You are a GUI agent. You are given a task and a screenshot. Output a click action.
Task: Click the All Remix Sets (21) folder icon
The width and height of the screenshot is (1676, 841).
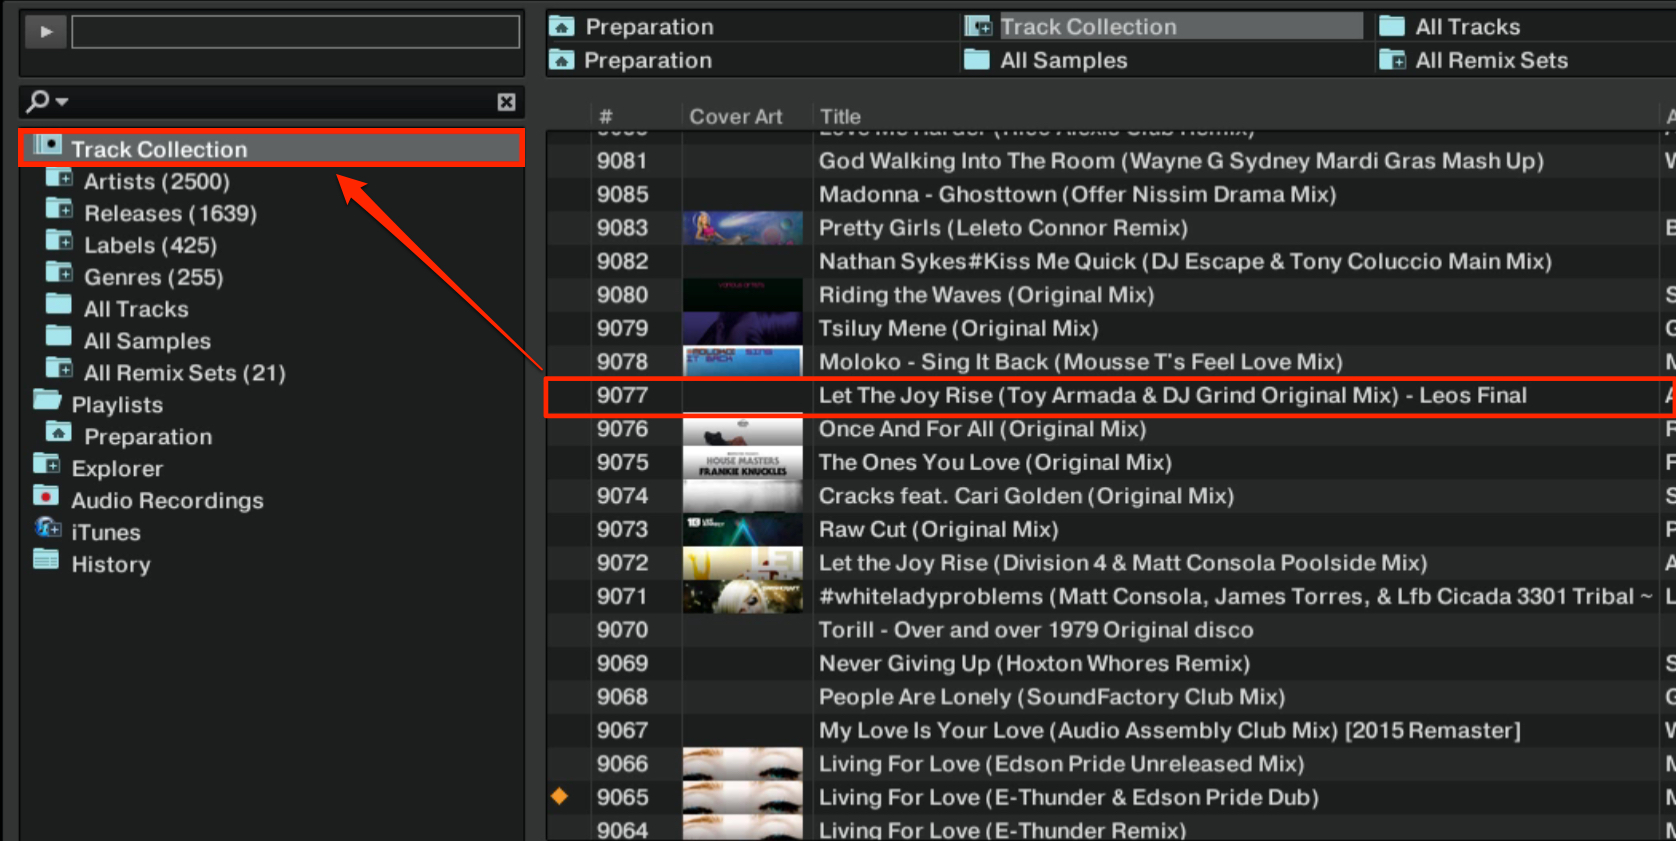(x=59, y=370)
